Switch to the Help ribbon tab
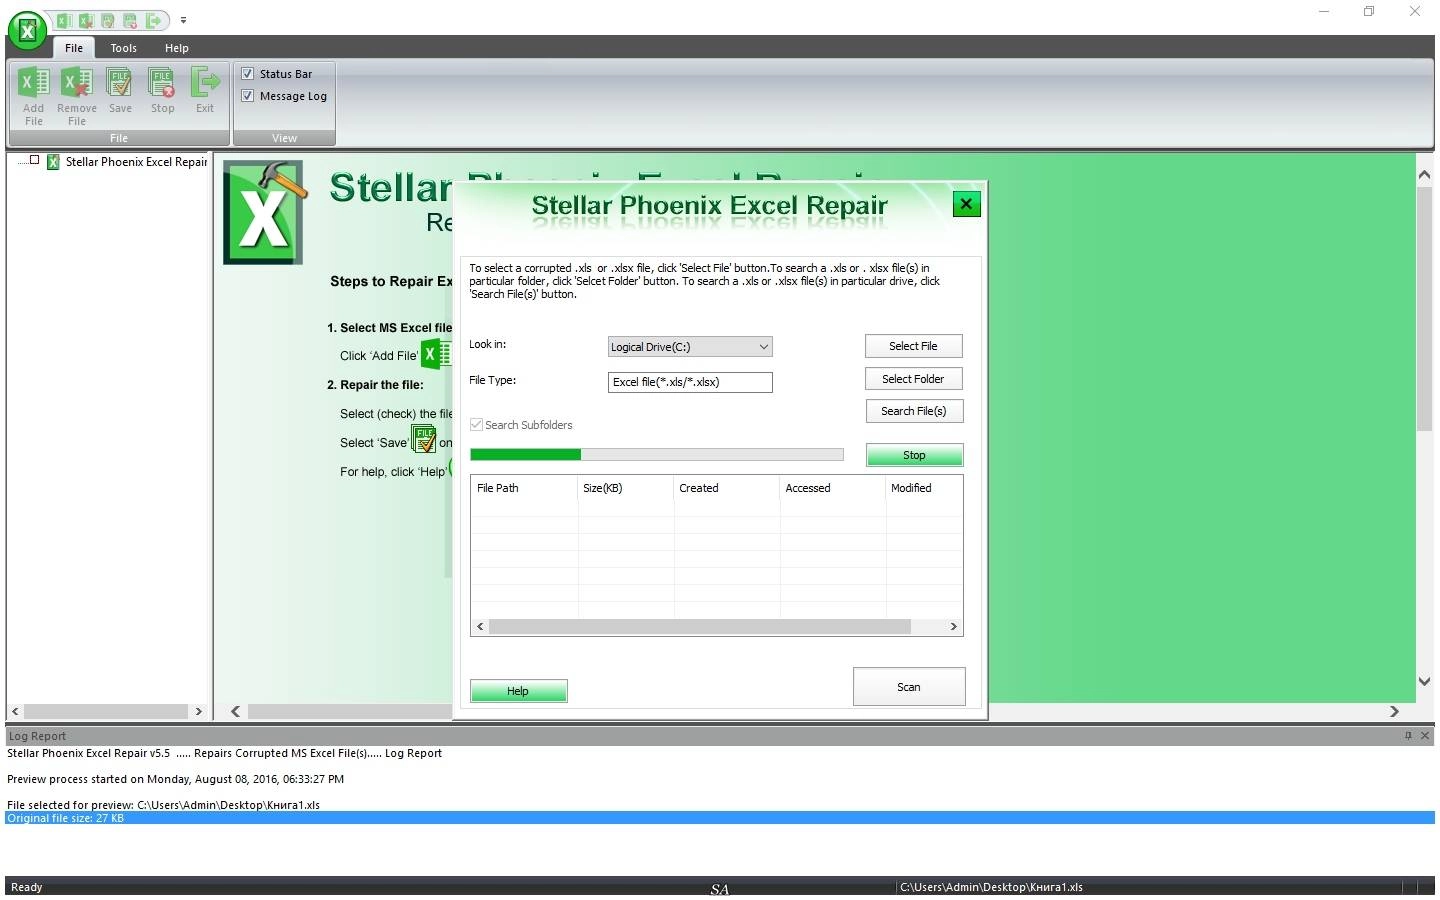Image resolution: width=1440 pixels, height=900 pixels. [x=177, y=48]
